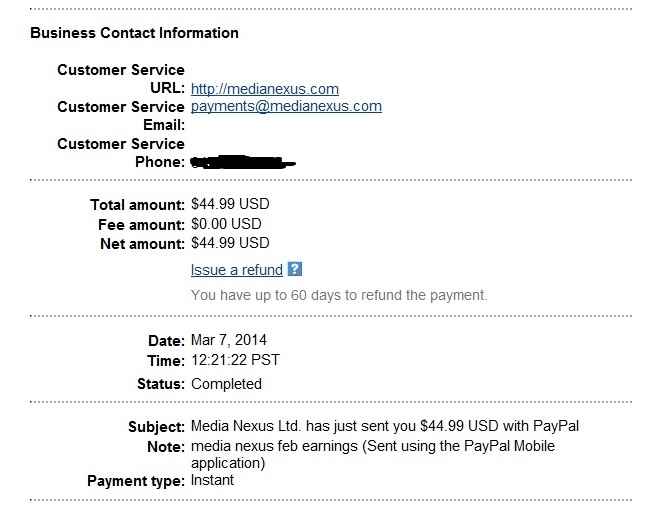Open the http://medianexus.com link
This screenshot has width=657, height=519.
click(265, 89)
